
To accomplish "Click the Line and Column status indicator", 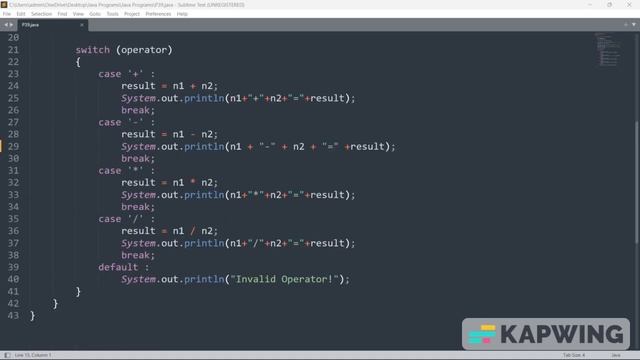I will pos(33,355).
